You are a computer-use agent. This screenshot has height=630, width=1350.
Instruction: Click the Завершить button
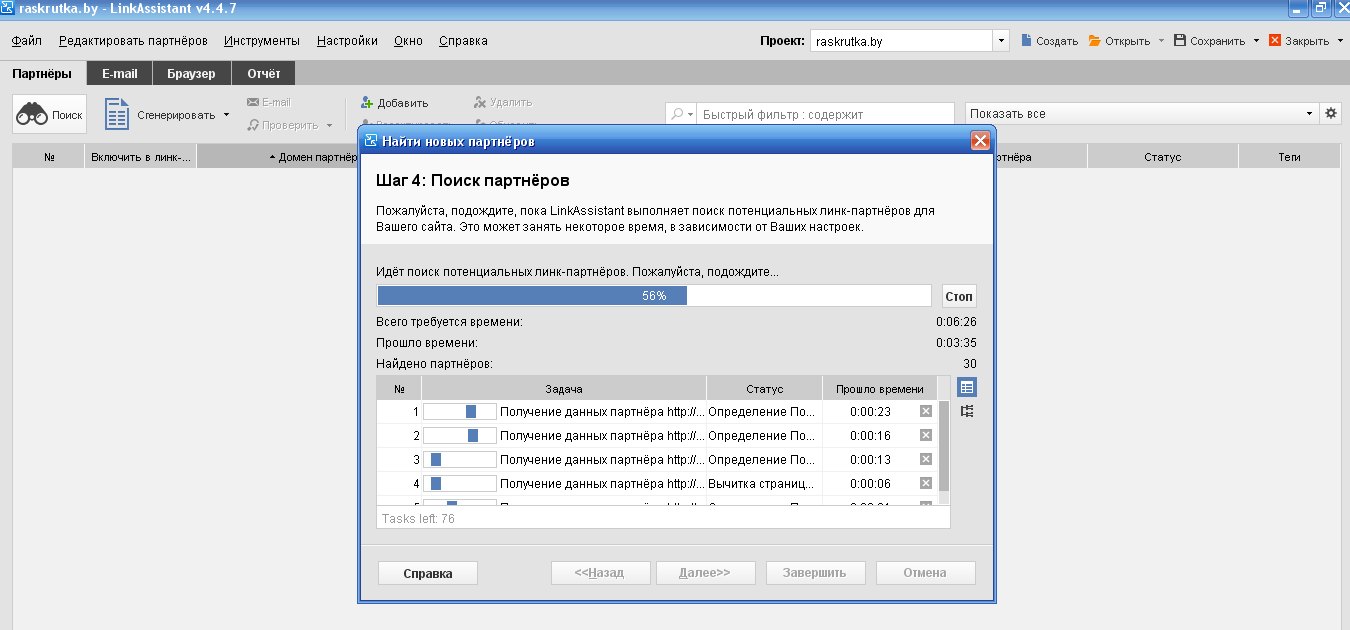tap(814, 573)
